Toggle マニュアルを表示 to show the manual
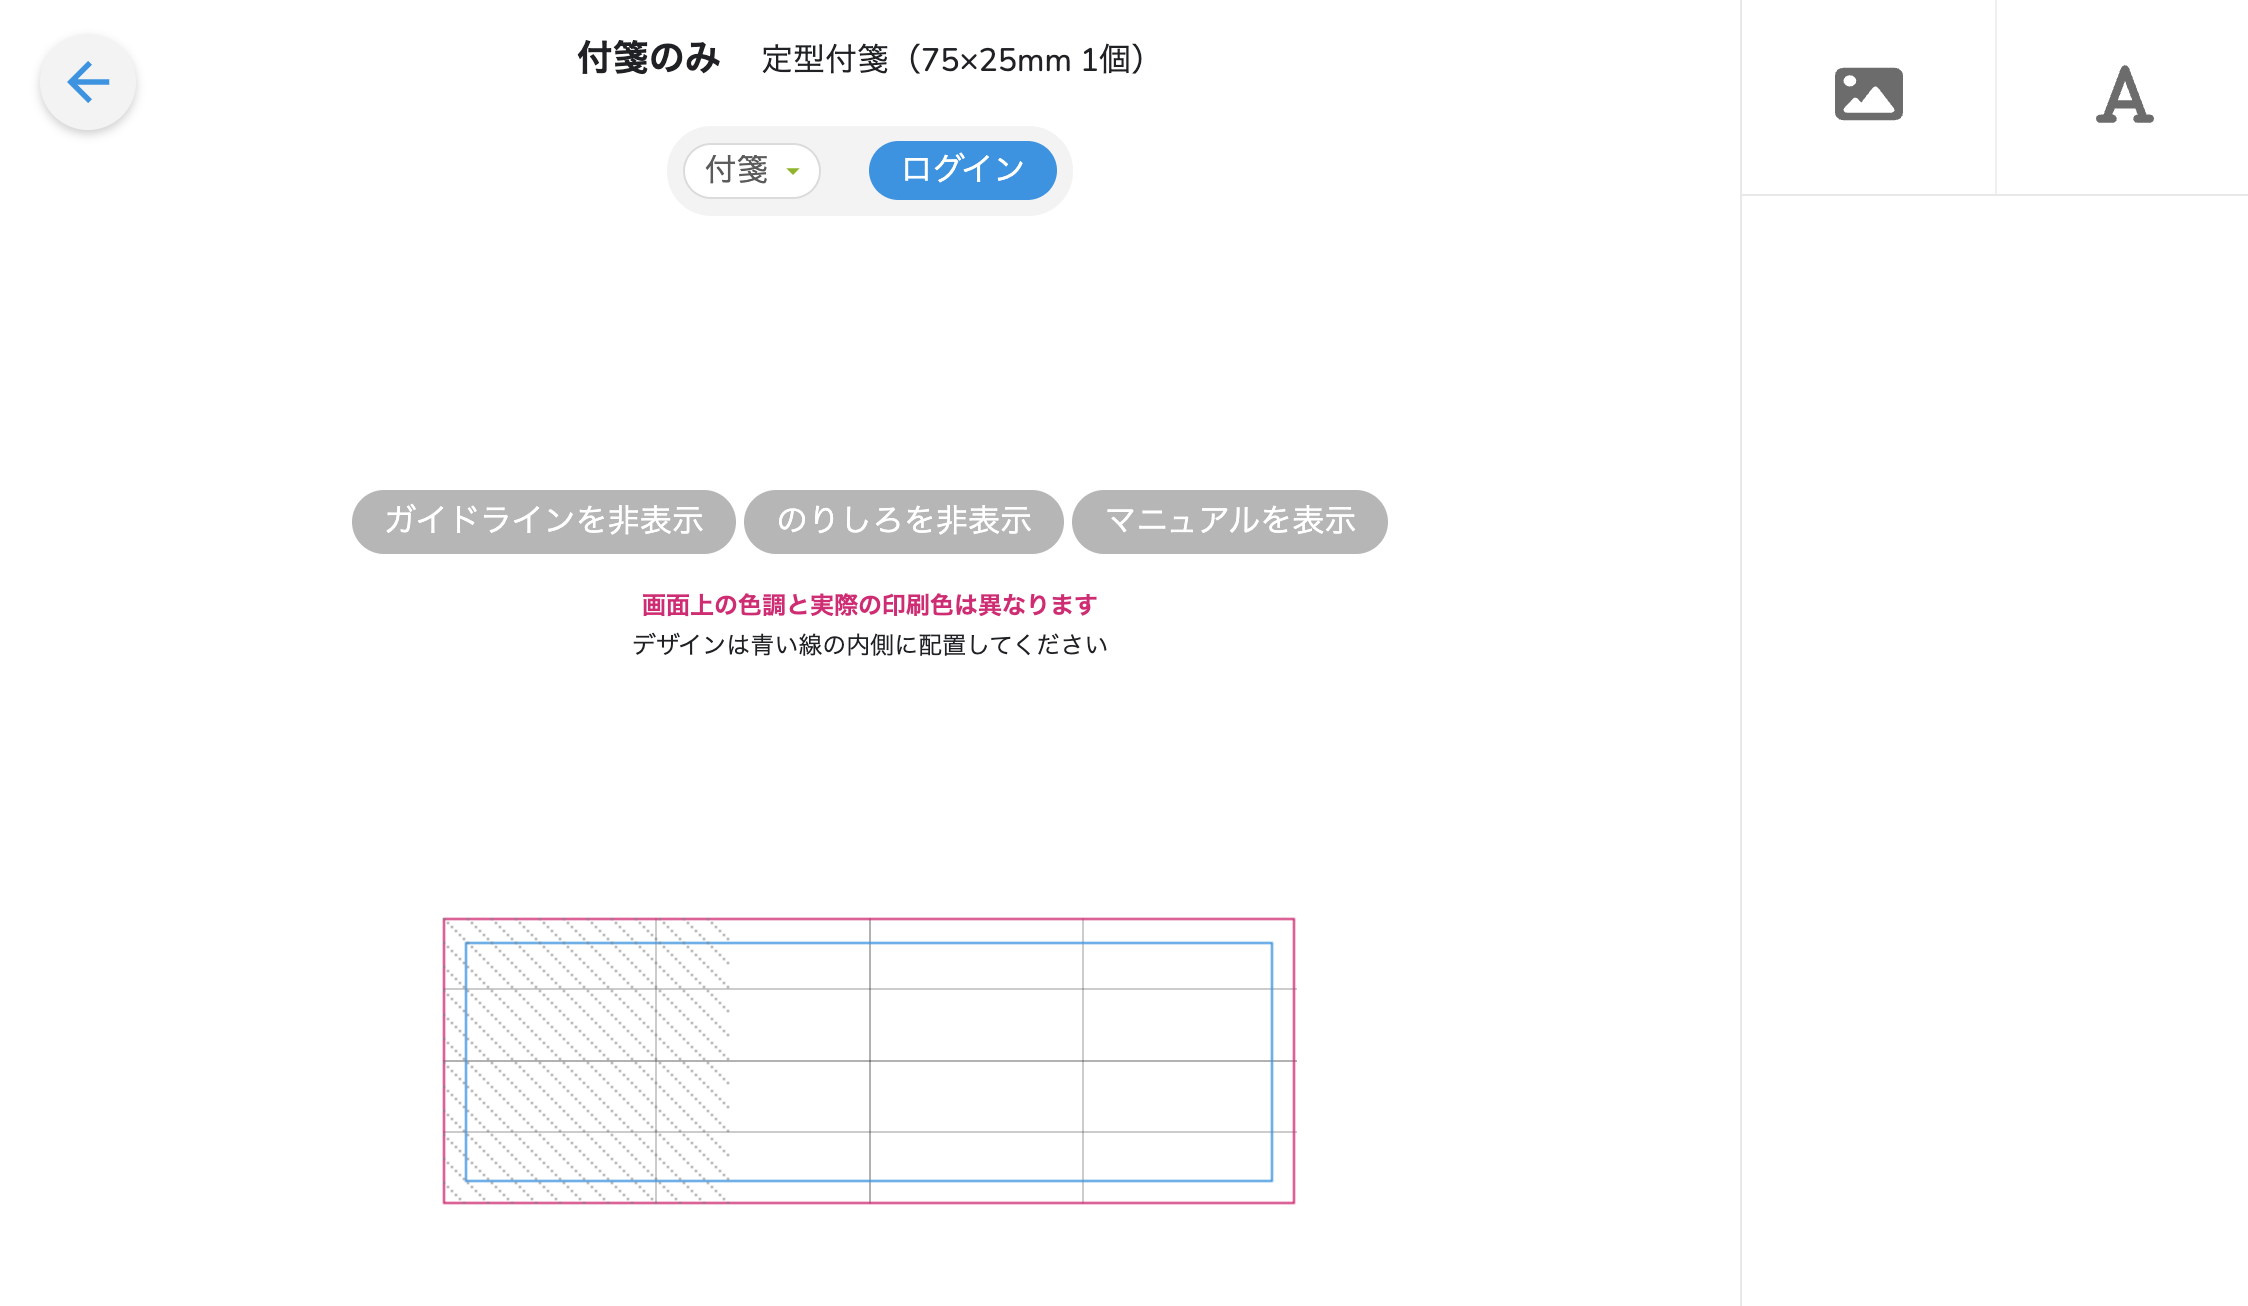 click(x=1229, y=521)
